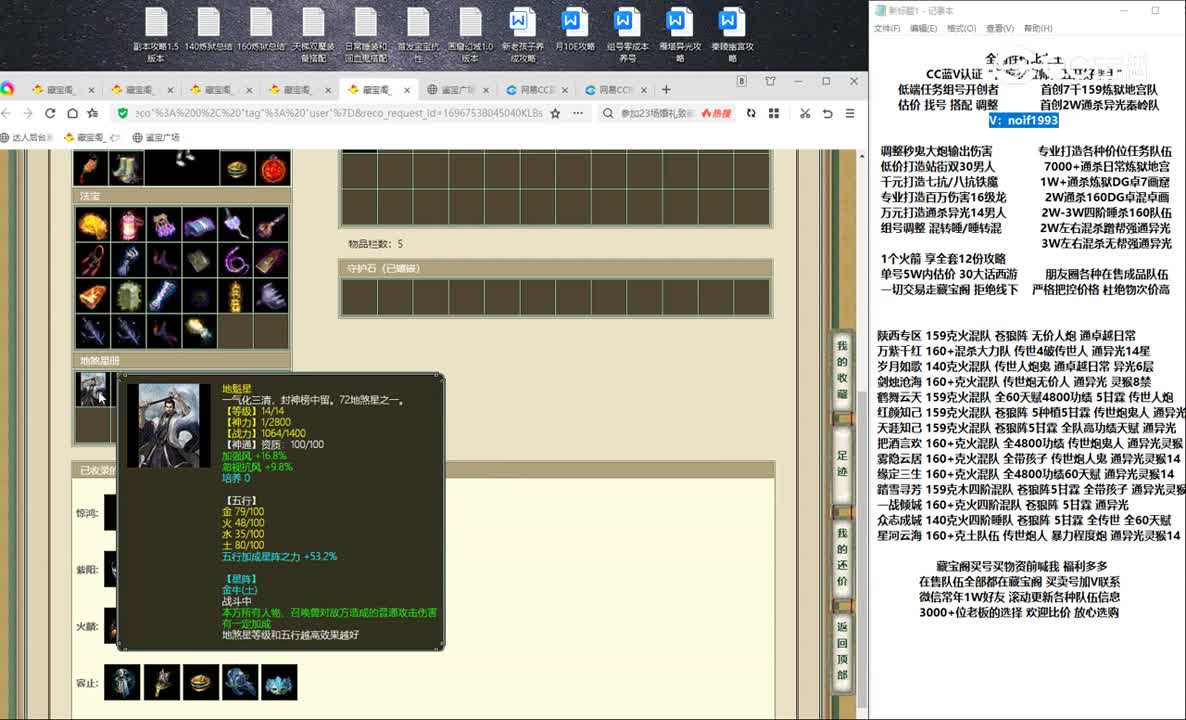Open the 160炼狱总结 desktop file
This screenshot has width=1186, height=720.
tap(261, 30)
